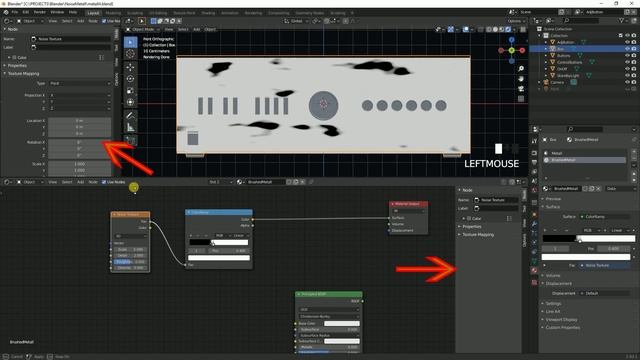Click the green Y axis on navigation gizmo

[x=511, y=50]
